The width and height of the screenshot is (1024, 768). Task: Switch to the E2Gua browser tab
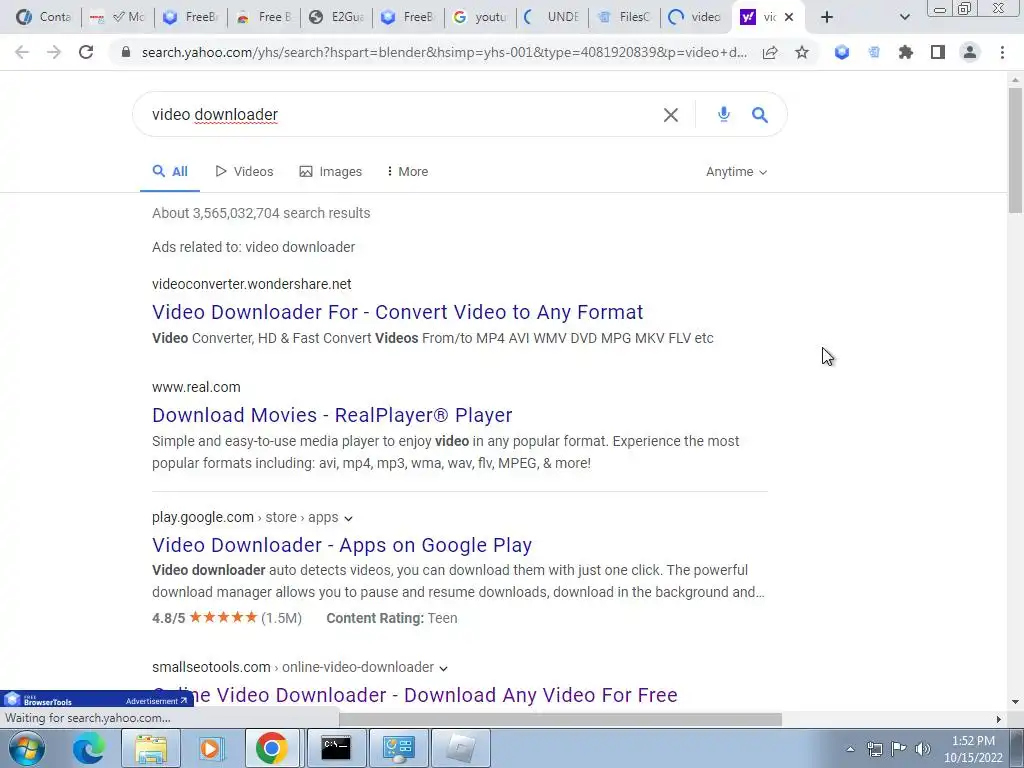pyautogui.click(x=336, y=17)
